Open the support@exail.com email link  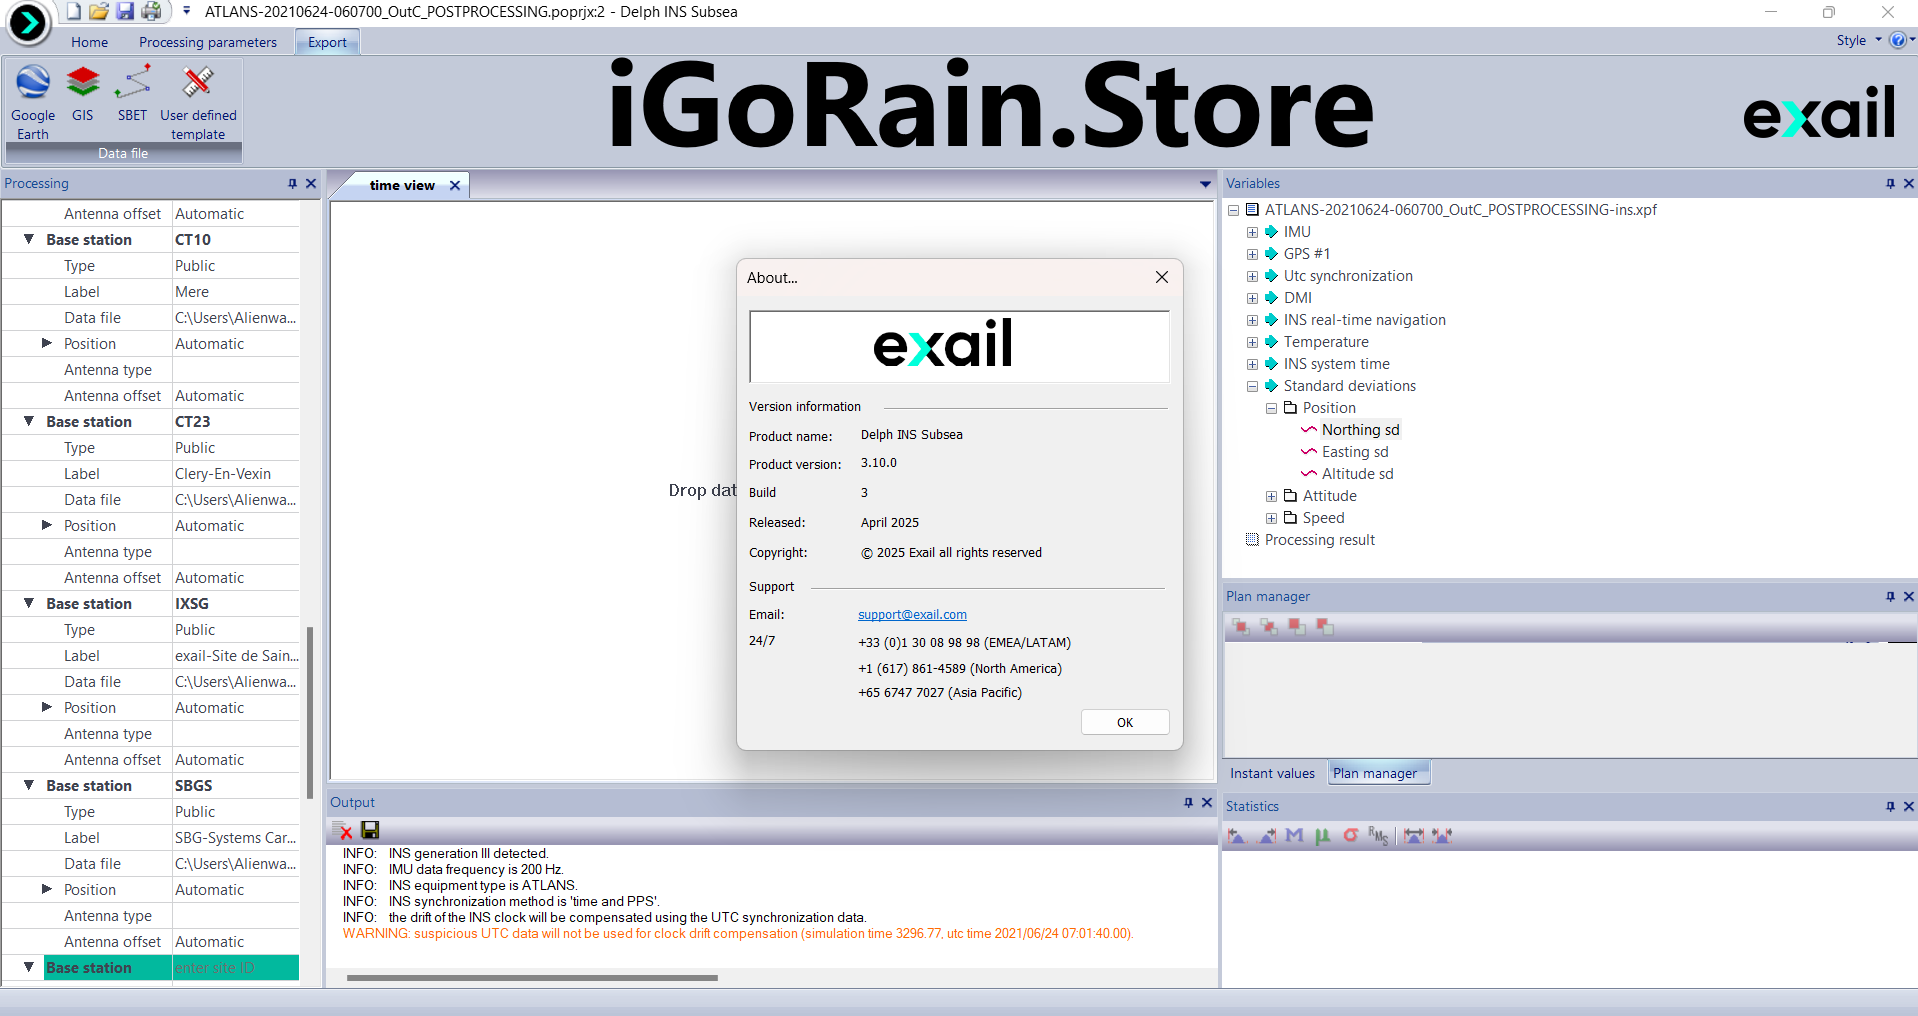[x=912, y=615]
